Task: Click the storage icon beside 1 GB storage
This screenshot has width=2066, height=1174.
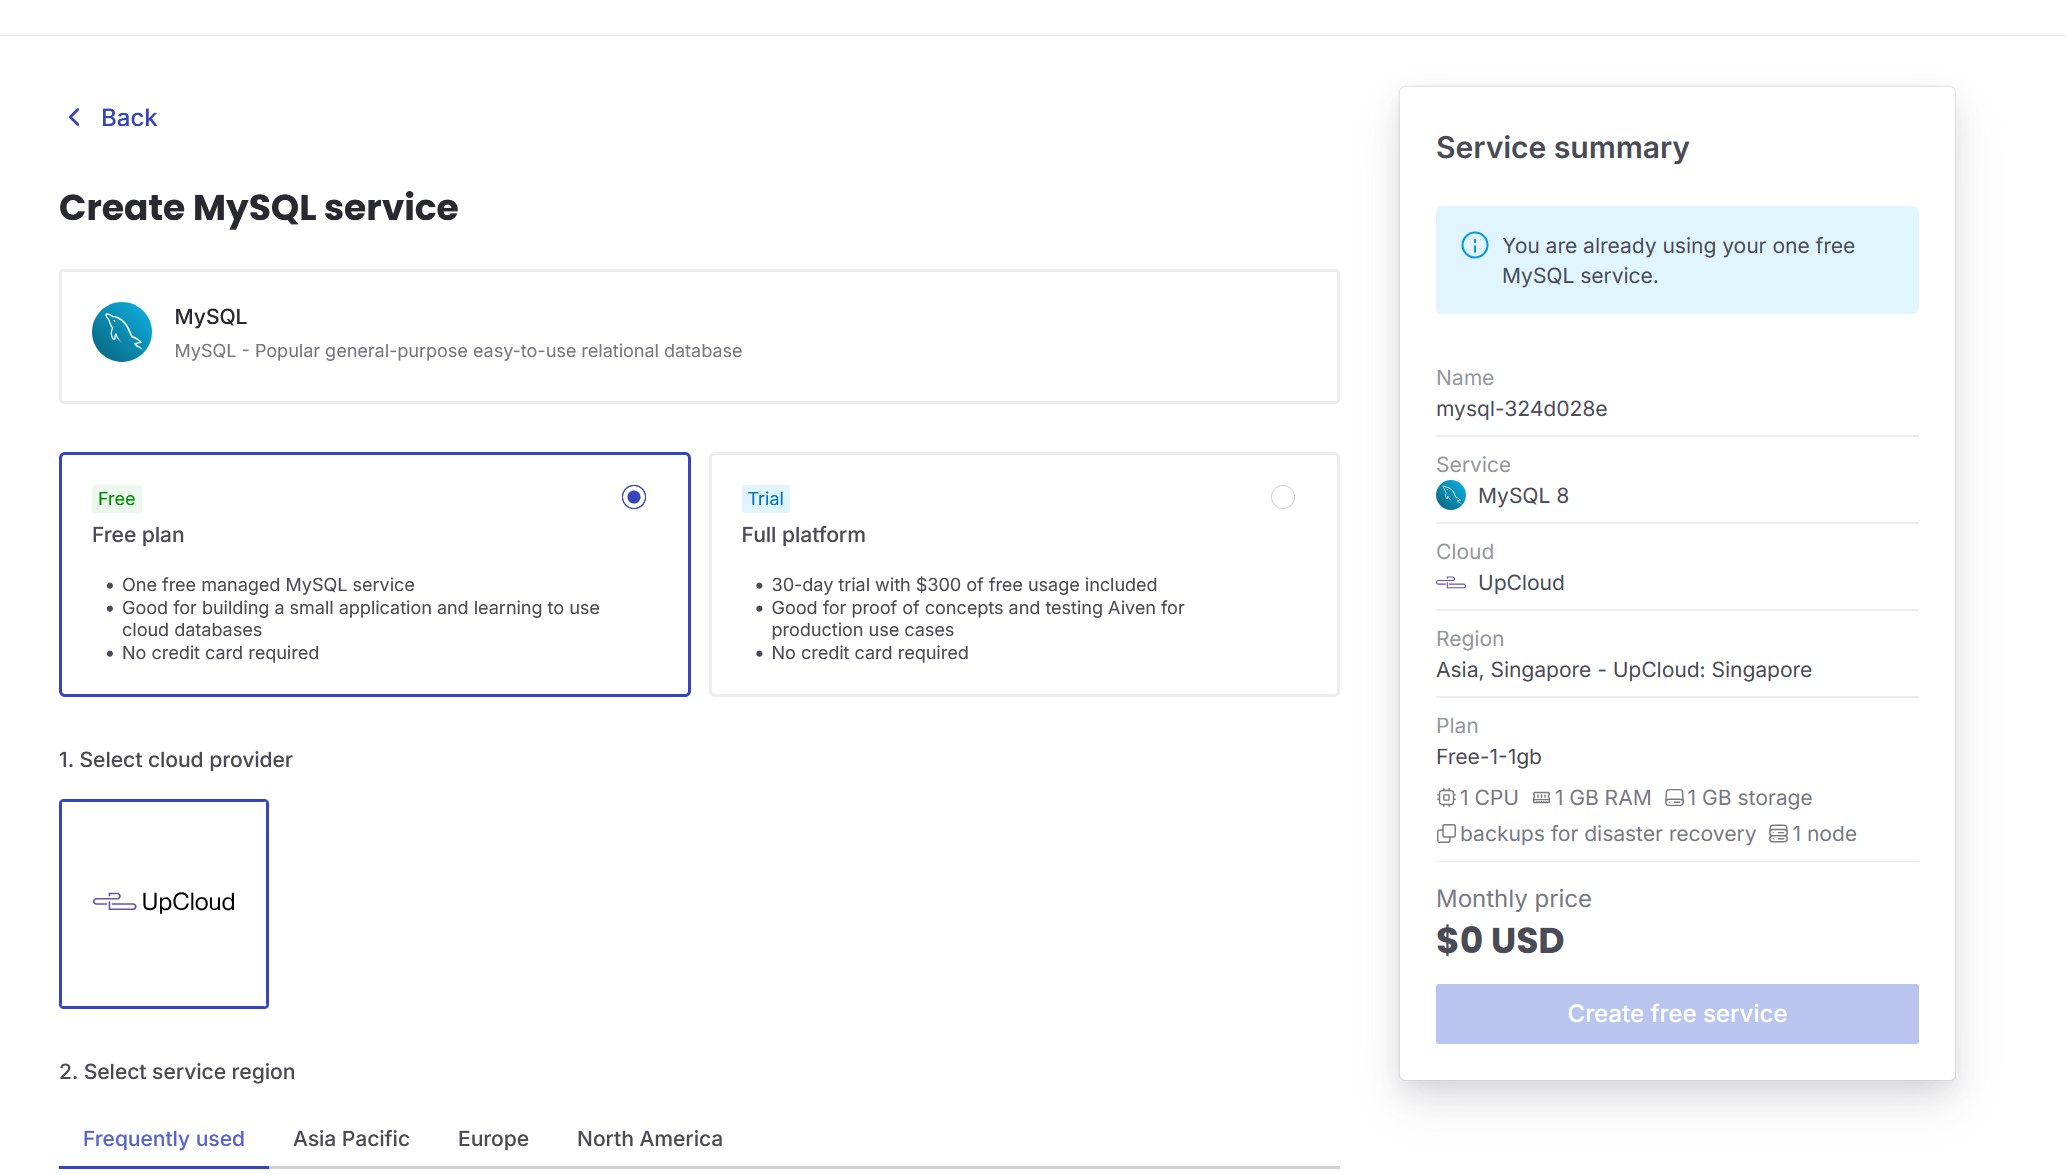Action: (x=1674, y=798)
